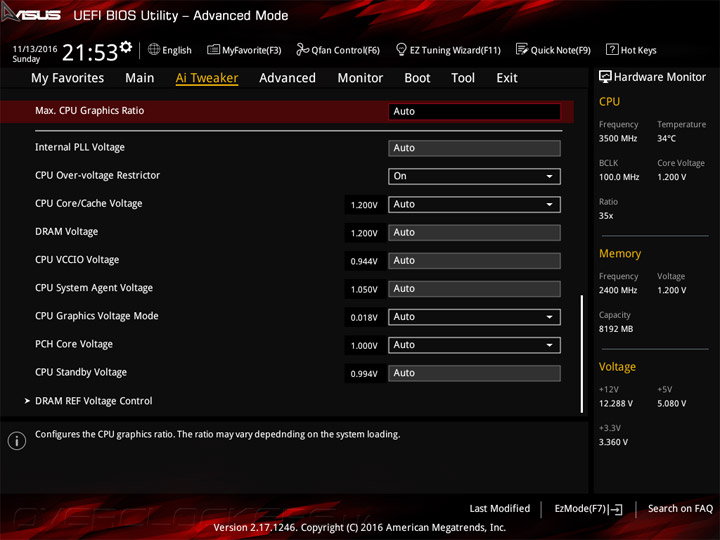Click the 0.018V graphics voltage value
This screenshot has width=720, height=540.
coord(364,318)
